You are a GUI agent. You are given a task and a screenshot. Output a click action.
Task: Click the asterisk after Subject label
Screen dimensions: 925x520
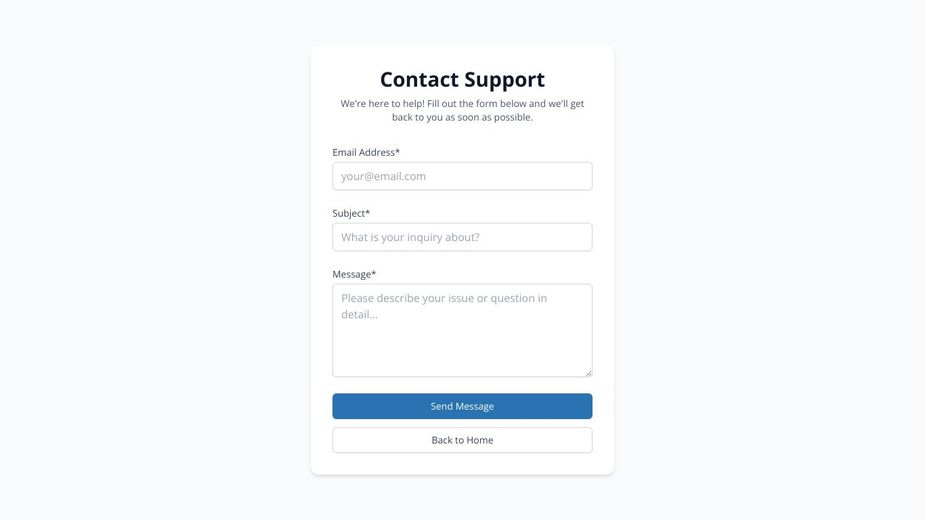click(x=367, y=213)
